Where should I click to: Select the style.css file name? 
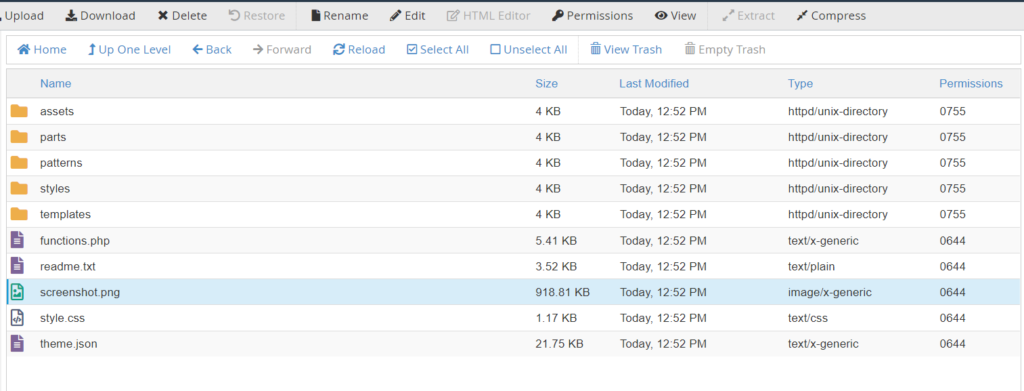coord(62,318)
